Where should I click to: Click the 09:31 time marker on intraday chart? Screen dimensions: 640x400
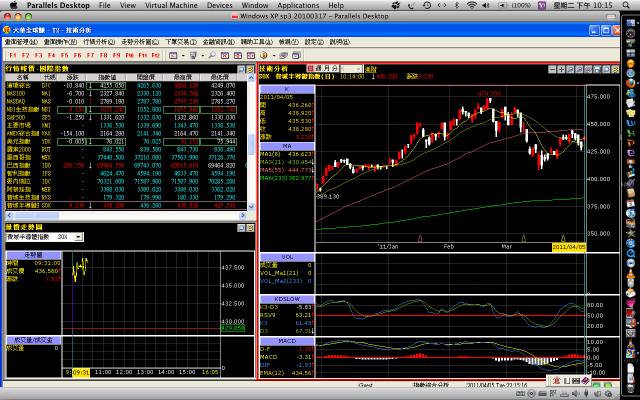click(x=81, y=372)
